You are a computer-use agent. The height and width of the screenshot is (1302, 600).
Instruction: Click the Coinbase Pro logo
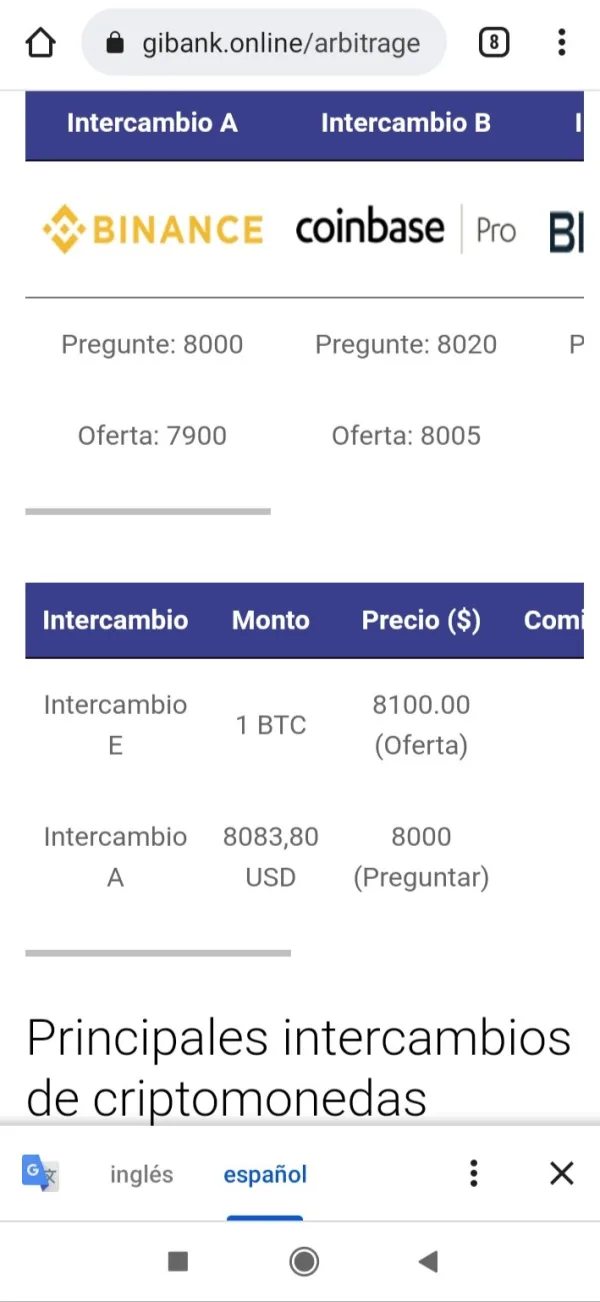405,229
